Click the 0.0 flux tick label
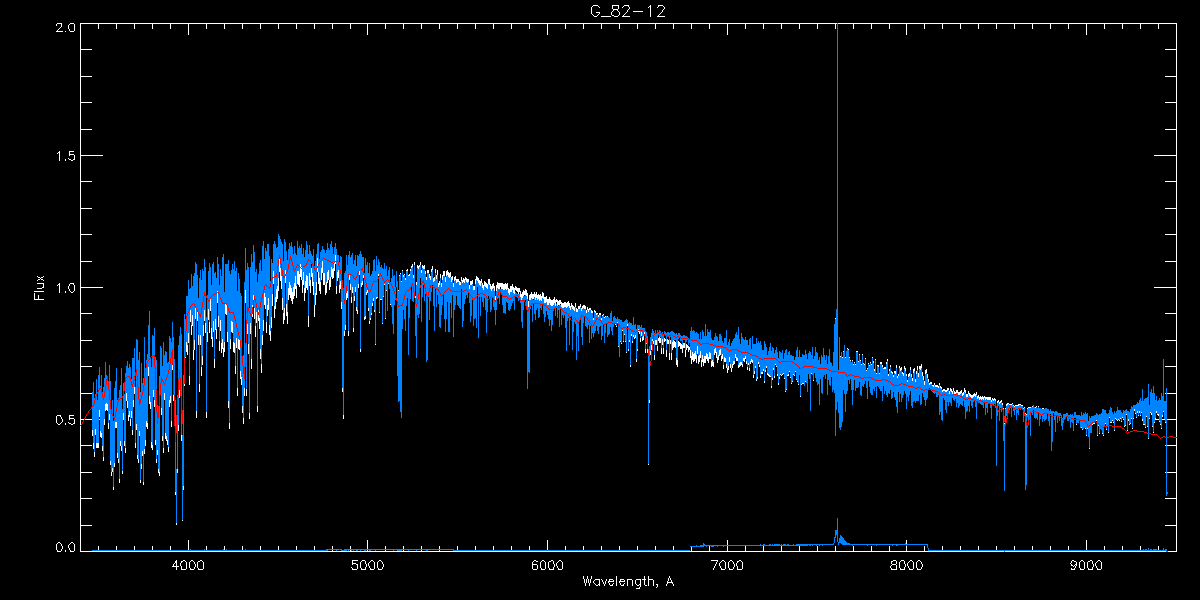1200x600 pixels. pyautogui.click(x=66, y=548)
